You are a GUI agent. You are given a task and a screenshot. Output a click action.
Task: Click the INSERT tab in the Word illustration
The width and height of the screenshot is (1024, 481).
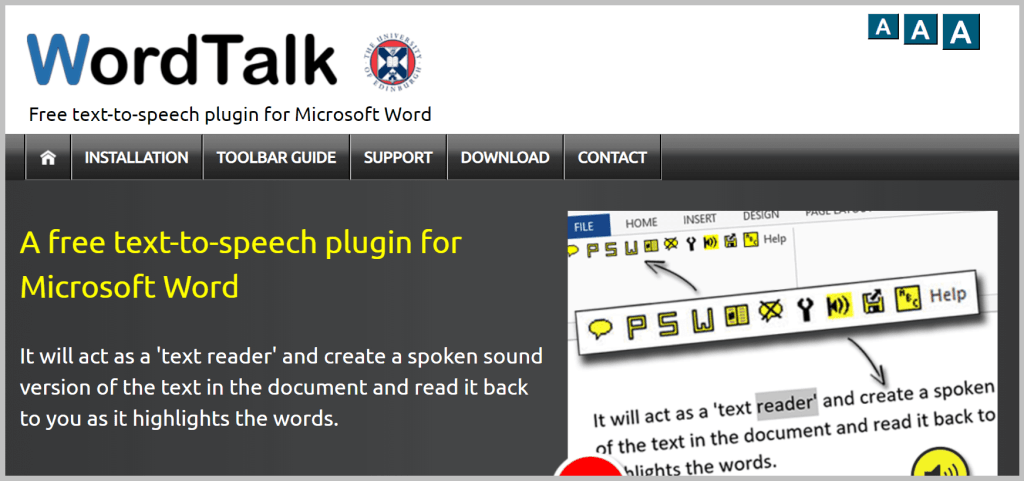699,219
